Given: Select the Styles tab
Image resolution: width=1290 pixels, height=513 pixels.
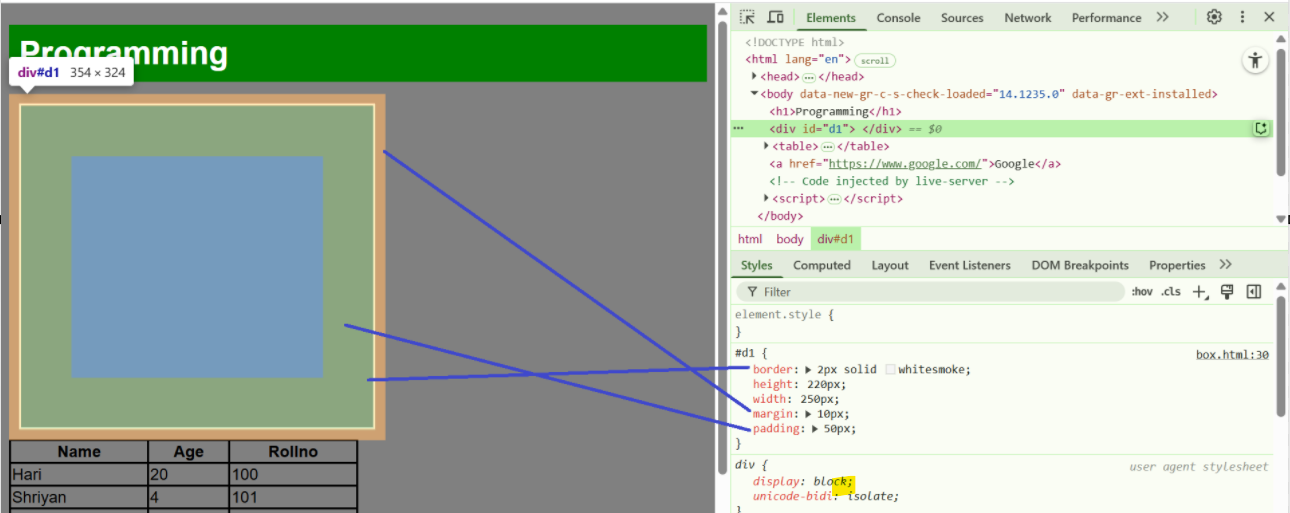Looking at the screenshot, I should (757, 265).
